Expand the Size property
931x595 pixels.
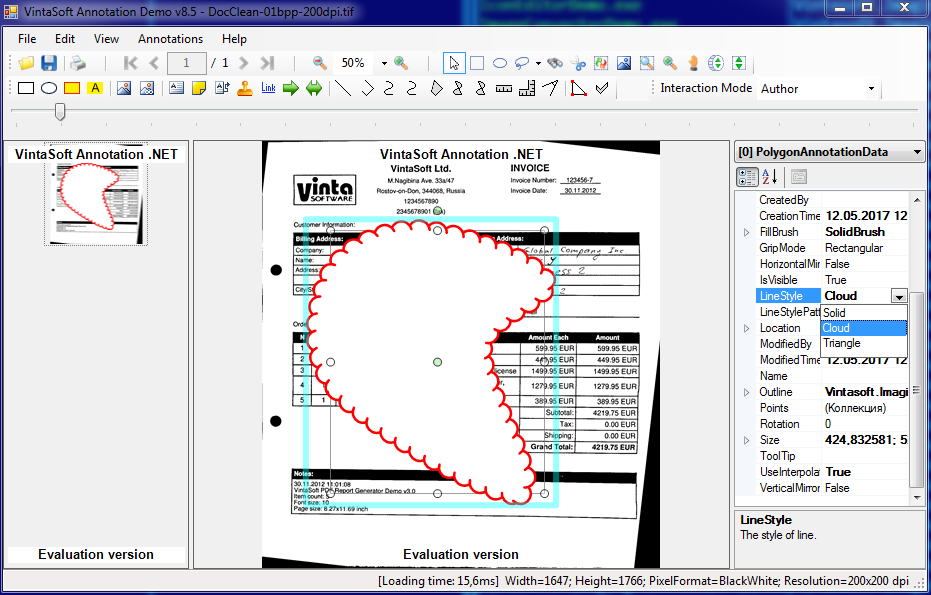(746, 441)
